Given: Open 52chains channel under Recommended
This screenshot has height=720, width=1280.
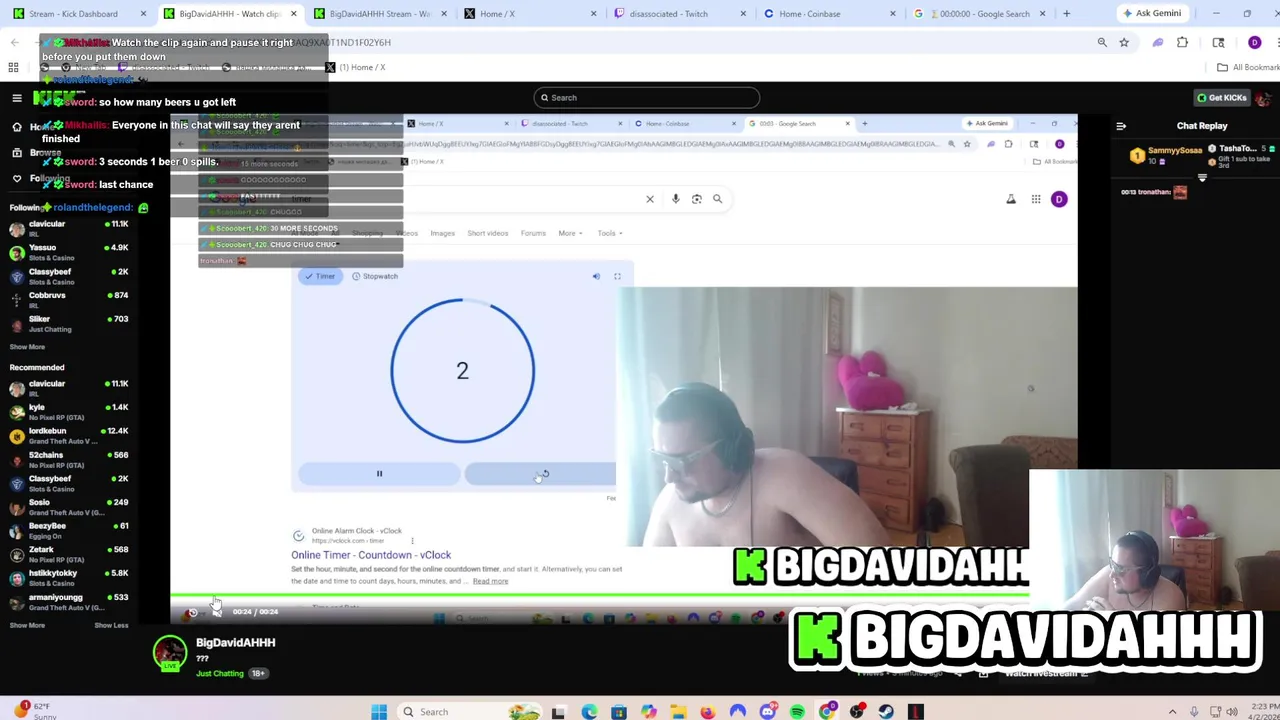Looking at the screenshot, I should coord(69,460).
